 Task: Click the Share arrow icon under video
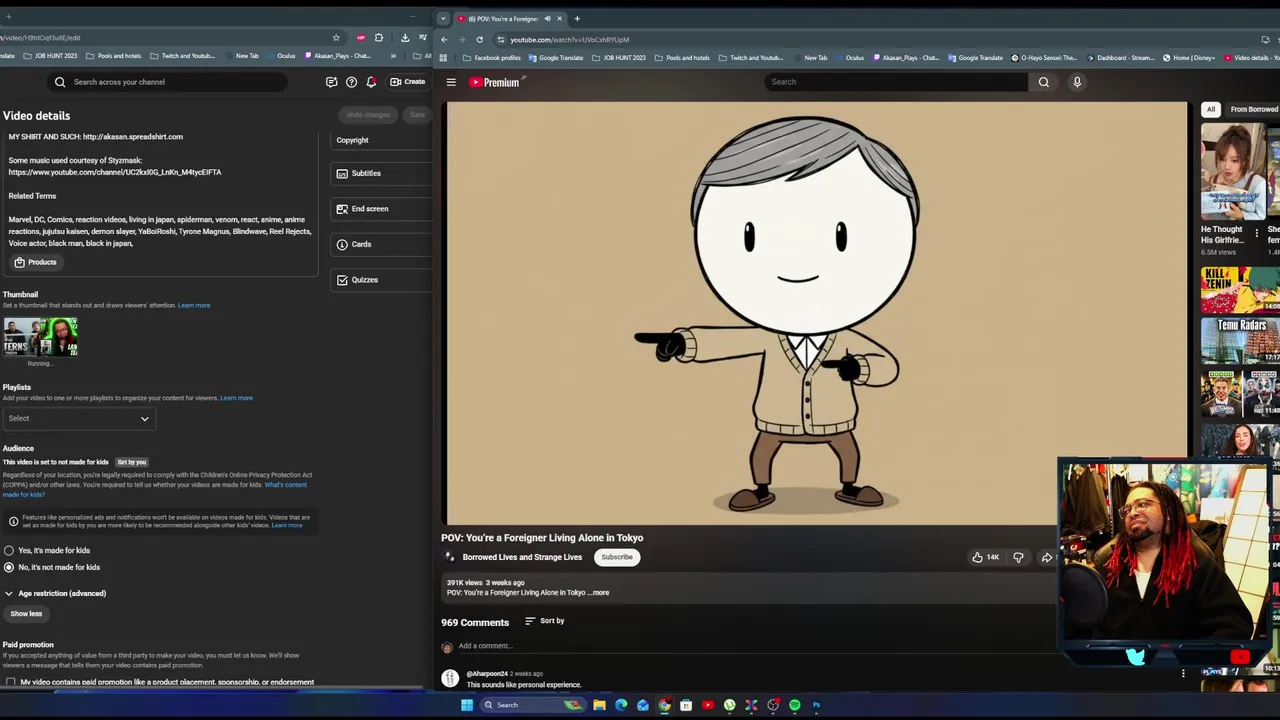click(x=1047, y=557)
